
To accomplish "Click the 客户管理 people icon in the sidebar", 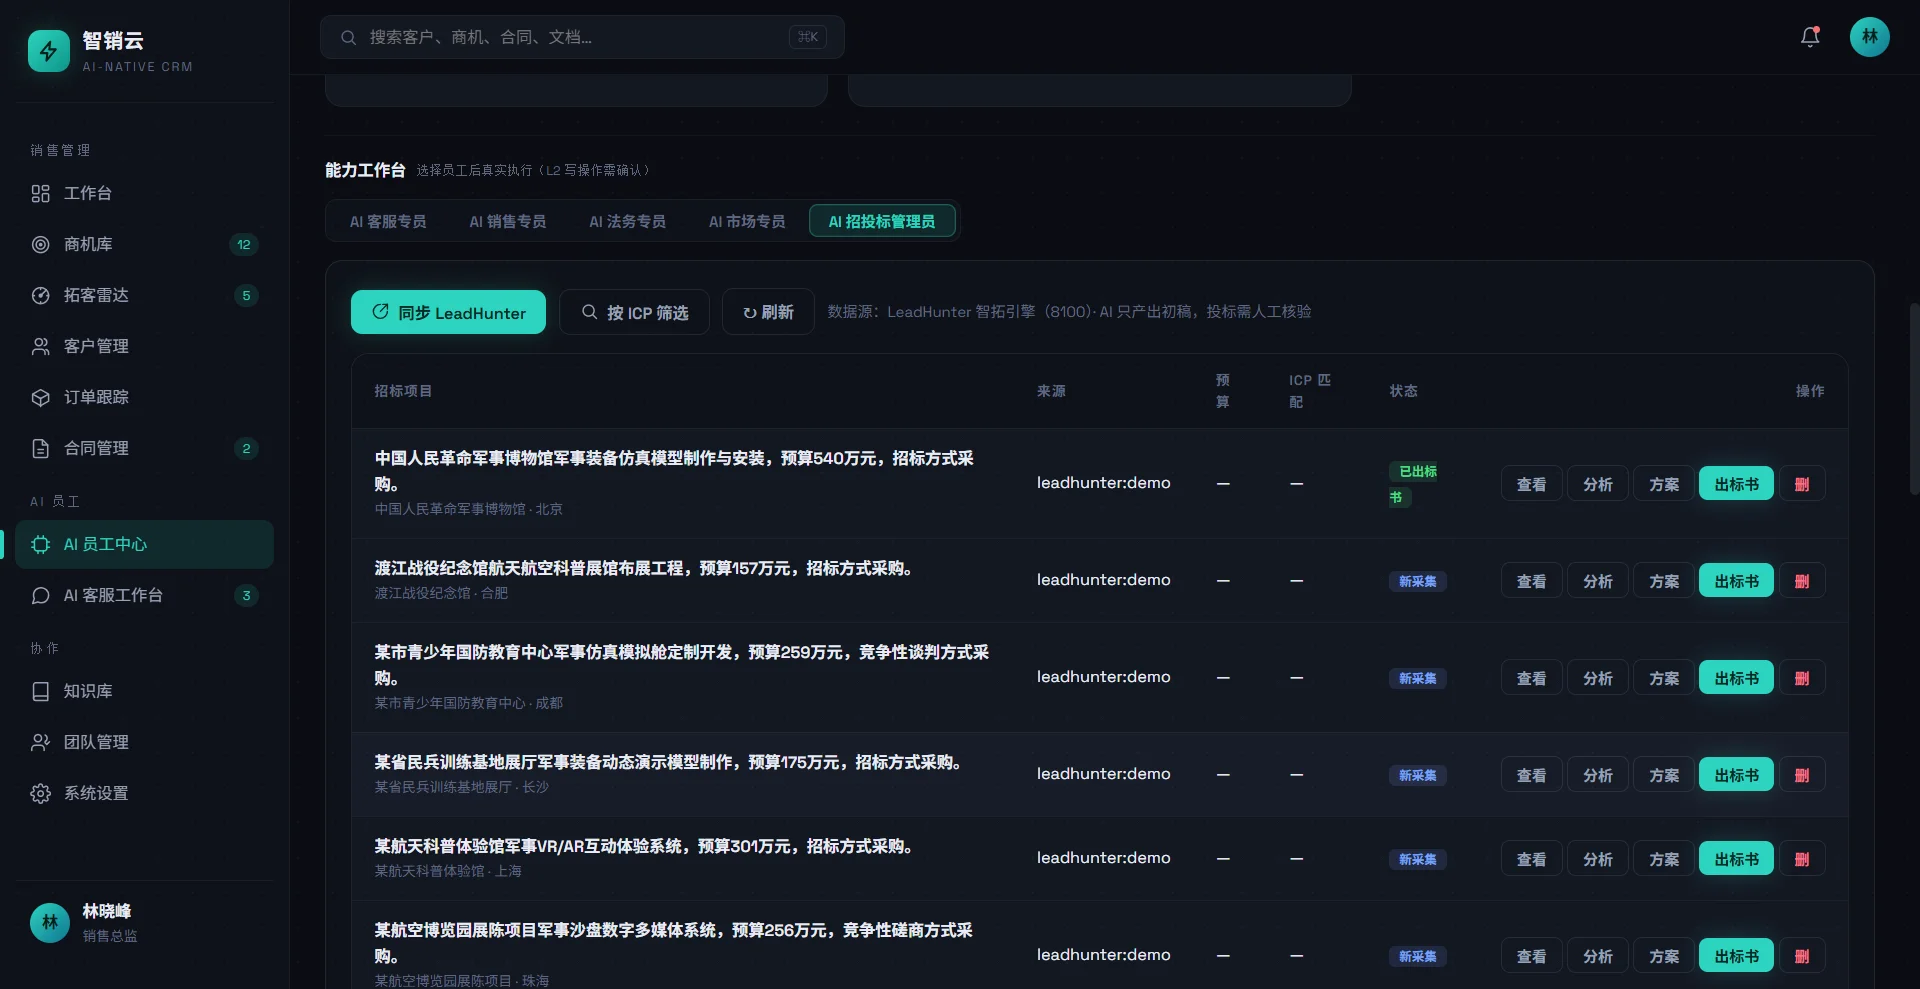I will pos(41,346).
